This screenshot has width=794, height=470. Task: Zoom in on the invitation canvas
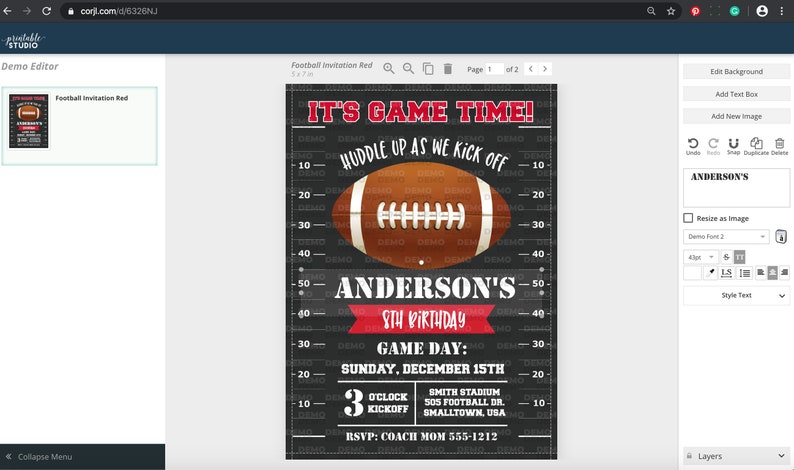click(388, 68)
